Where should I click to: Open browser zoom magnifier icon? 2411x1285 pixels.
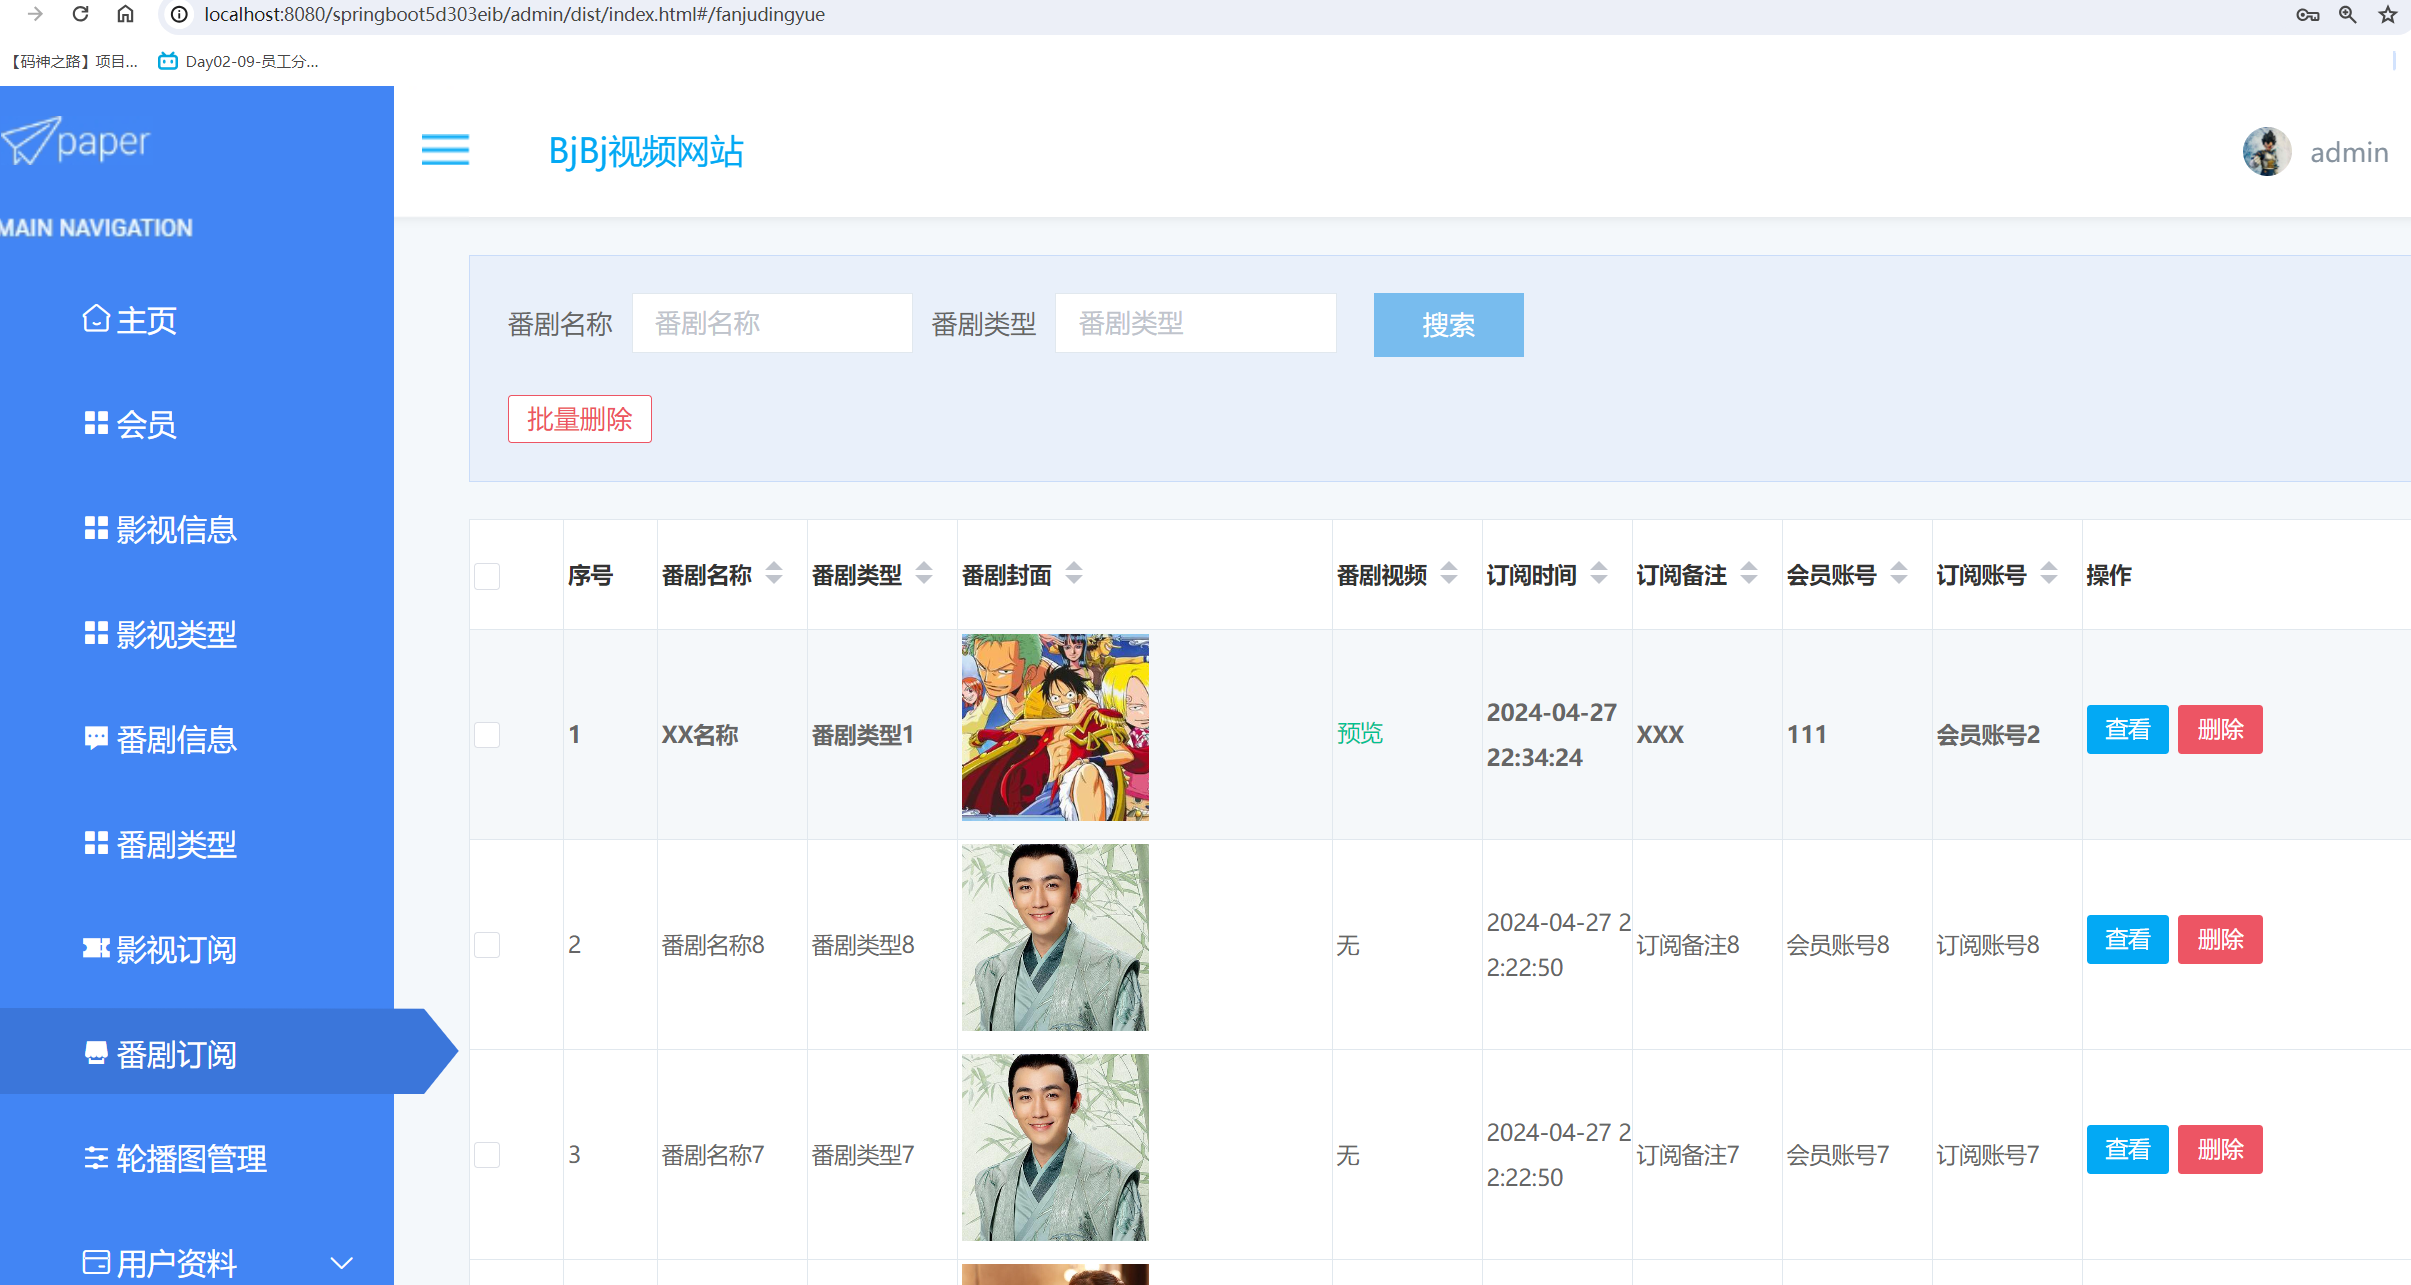pos(2348,14)
